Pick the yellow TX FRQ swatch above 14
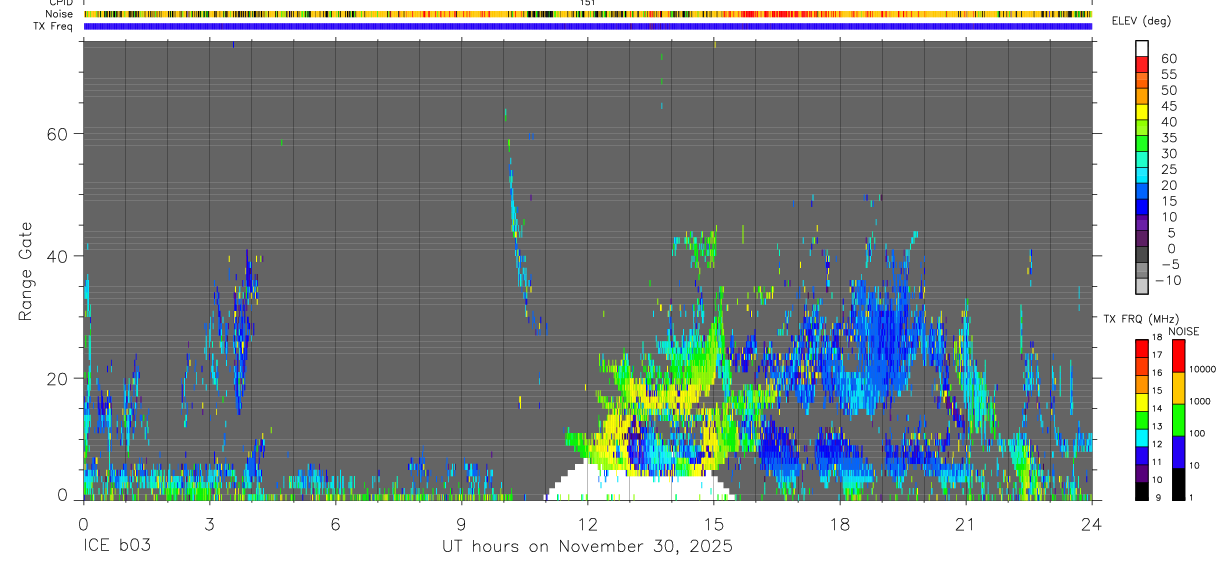 (x=1142, y=402)
